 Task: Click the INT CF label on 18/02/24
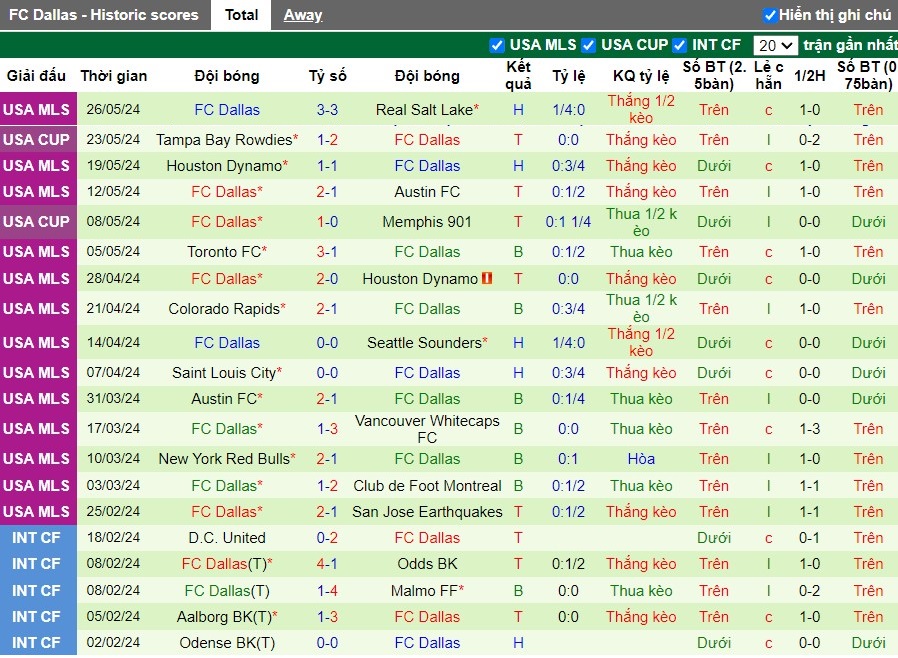[37, 538]
